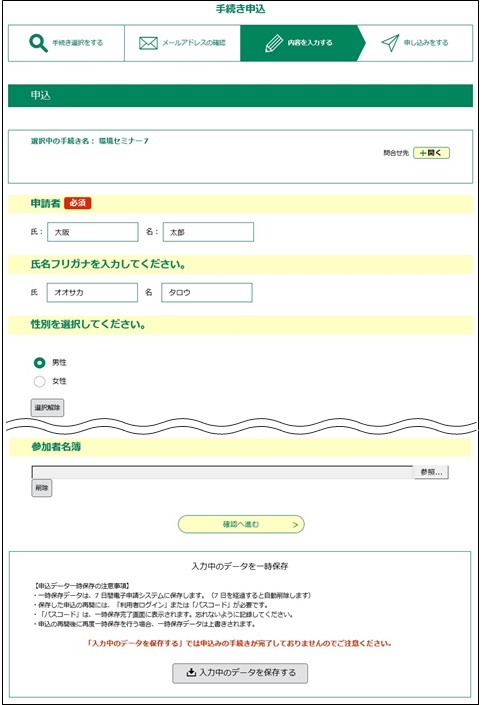Screen dimensions: 483x705
Task: Click the 名 name field containing 太郎
Action: (x=208, y=232)
